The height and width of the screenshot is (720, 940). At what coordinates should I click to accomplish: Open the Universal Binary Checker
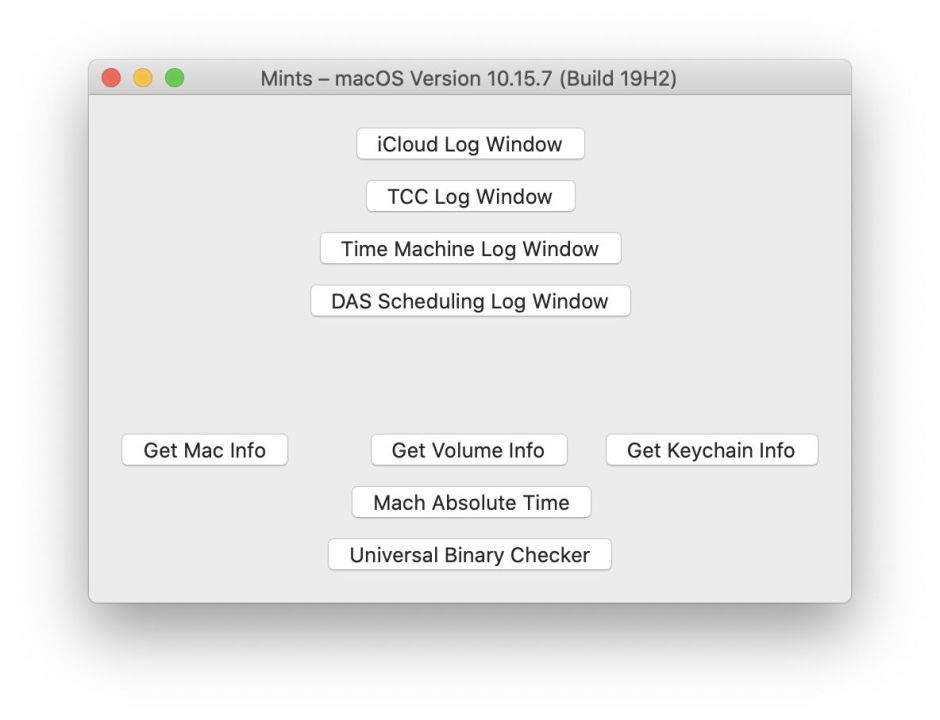[x=470, y=555]
